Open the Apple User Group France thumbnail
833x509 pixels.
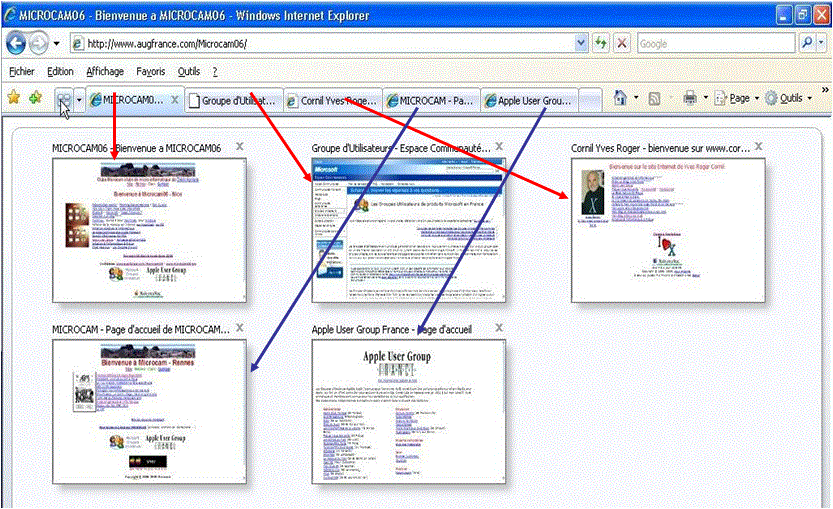(409, 412)
